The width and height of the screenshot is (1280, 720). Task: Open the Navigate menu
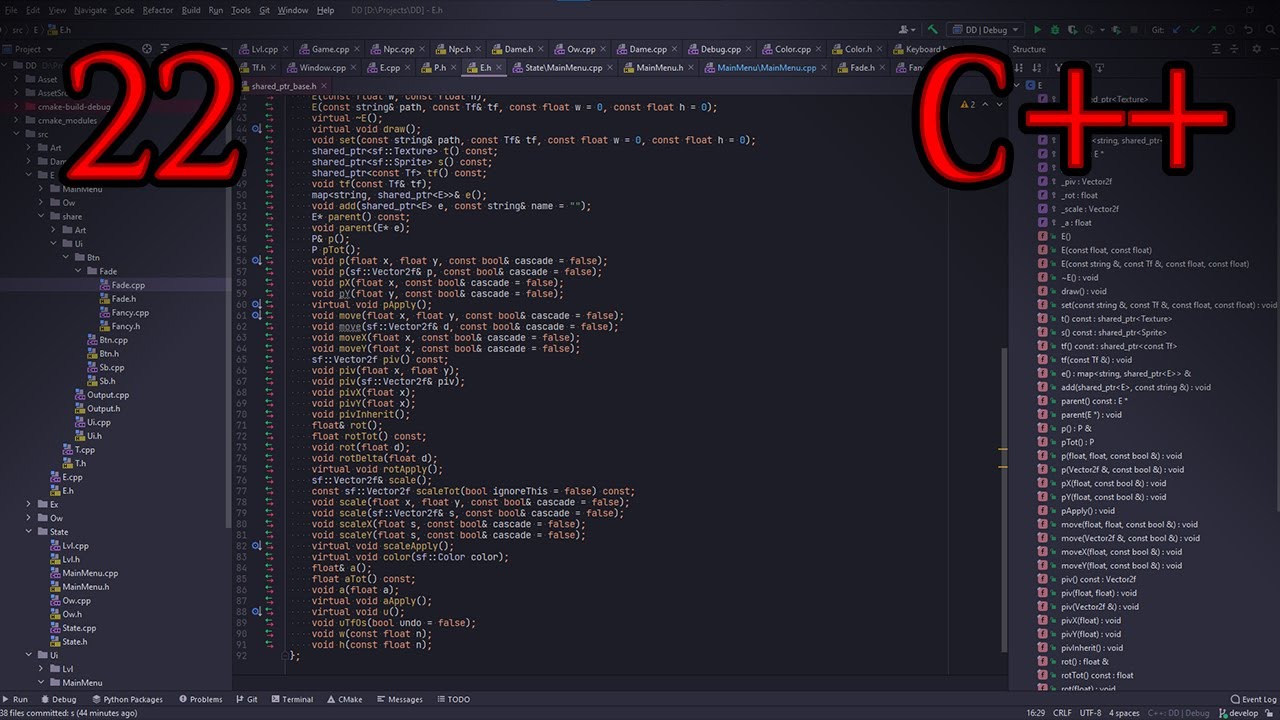tap(90, 10)
